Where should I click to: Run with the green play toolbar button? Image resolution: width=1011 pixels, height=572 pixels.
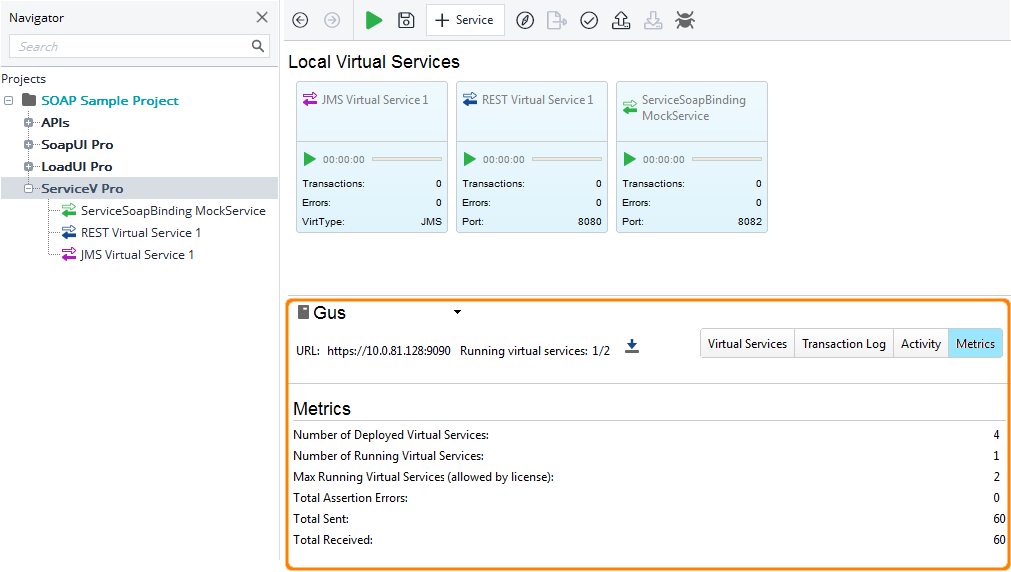pyautogui.click(x=373, y=20)
